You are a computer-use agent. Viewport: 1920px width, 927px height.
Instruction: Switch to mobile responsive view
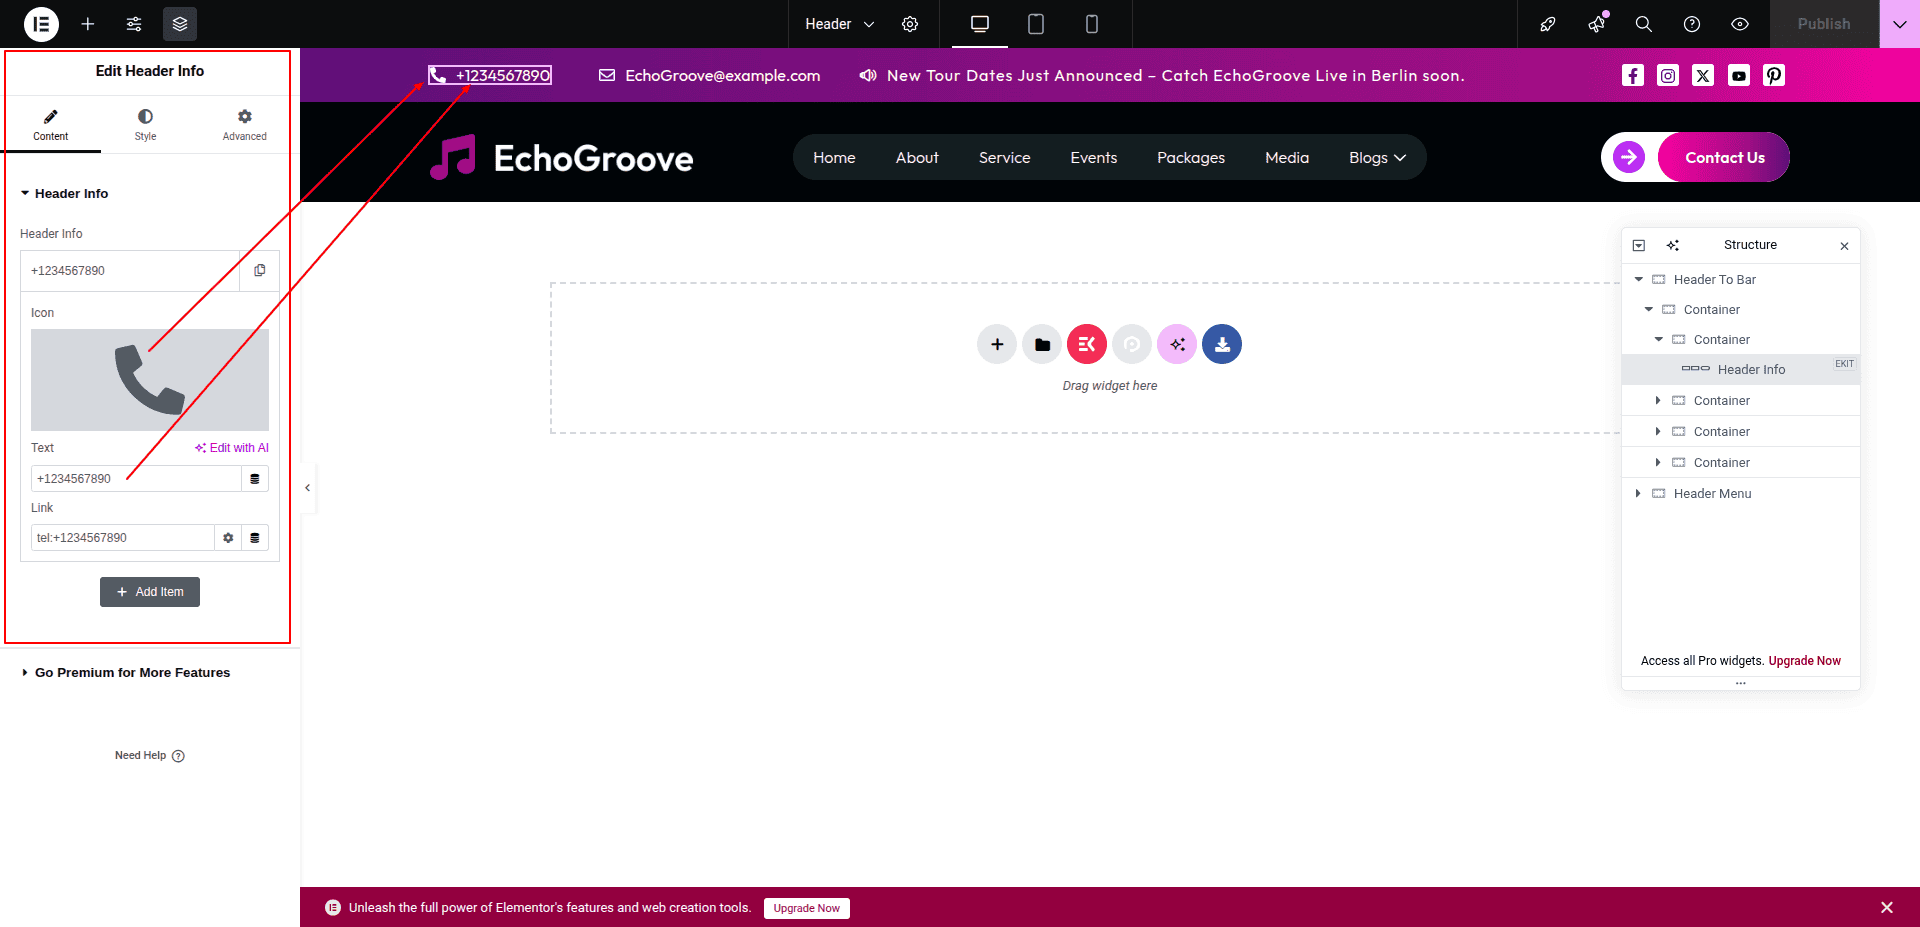click(1092, 24)
